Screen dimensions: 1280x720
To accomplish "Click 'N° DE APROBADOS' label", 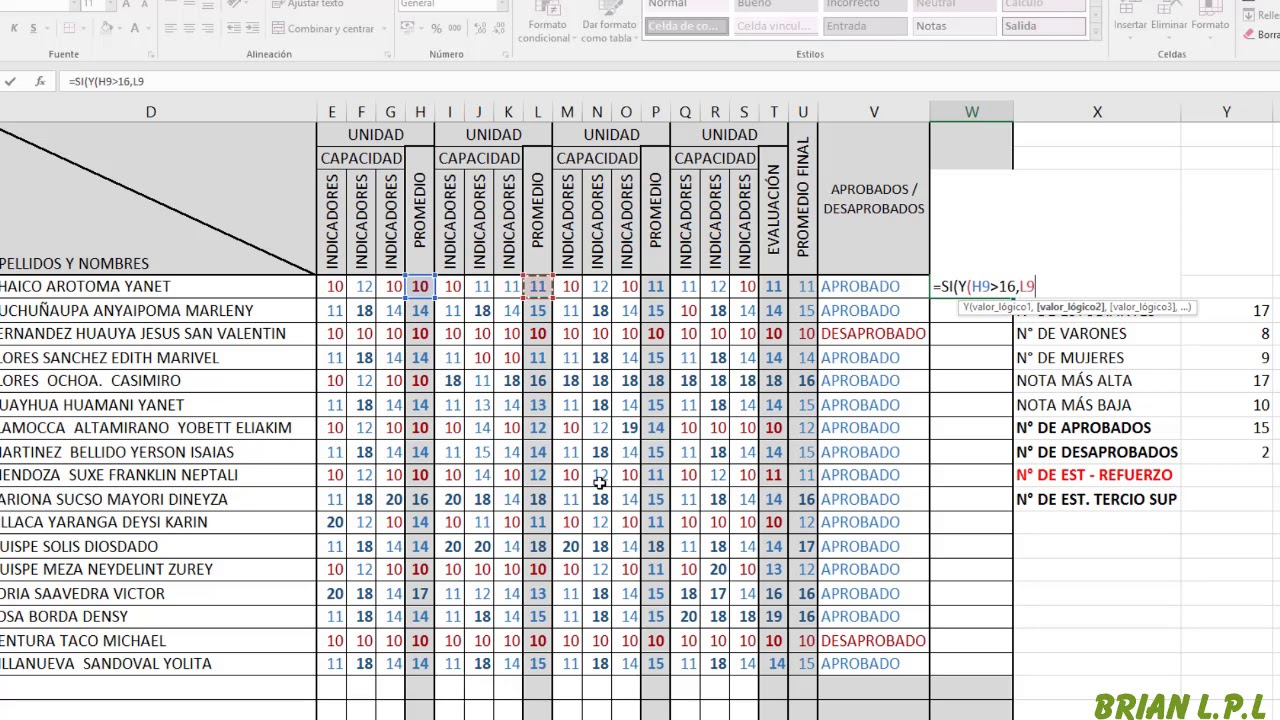I will (1083, 428).
